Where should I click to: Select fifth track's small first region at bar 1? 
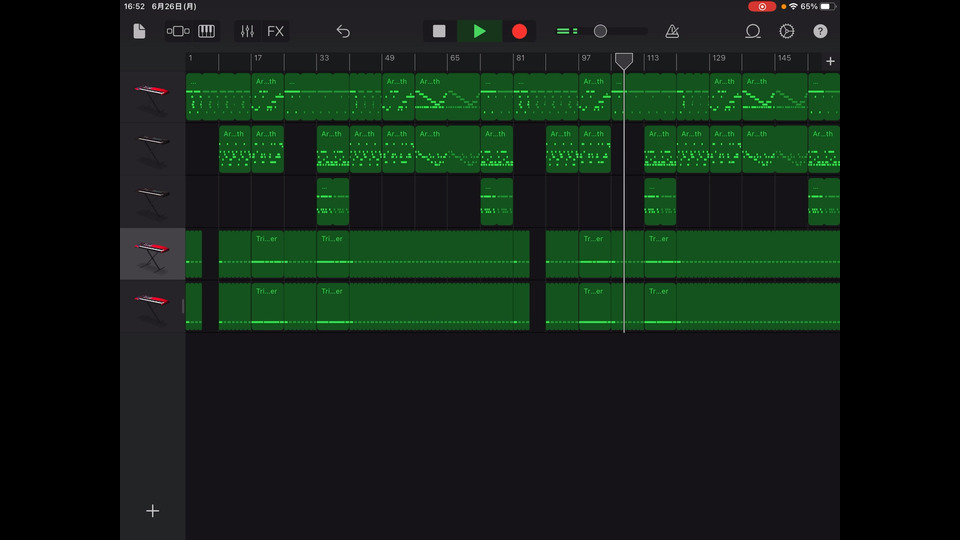click(x=194, y=307)
